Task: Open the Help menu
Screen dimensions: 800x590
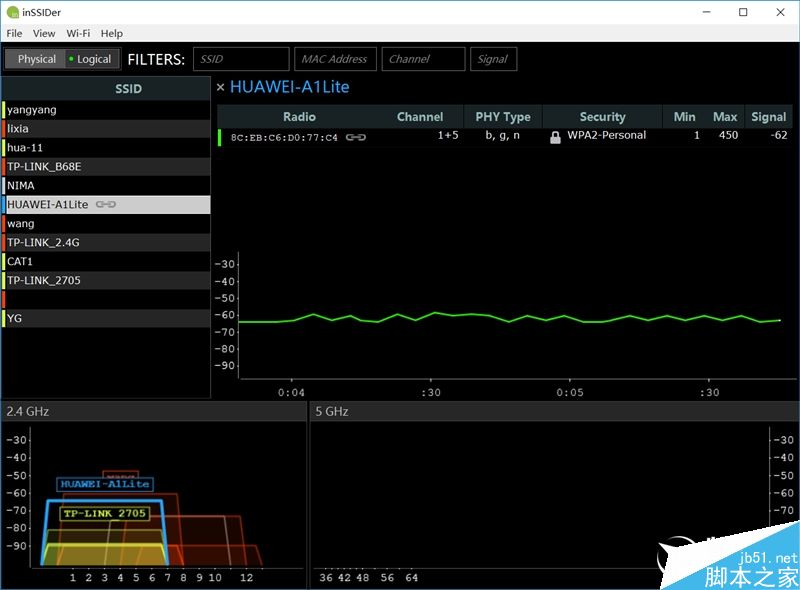Action: pos(112,34)
